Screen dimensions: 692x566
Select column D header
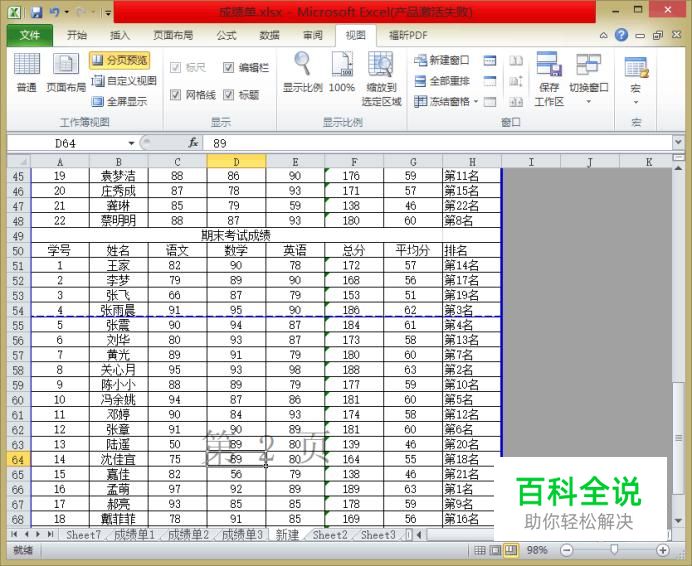(x=236, y=162)
